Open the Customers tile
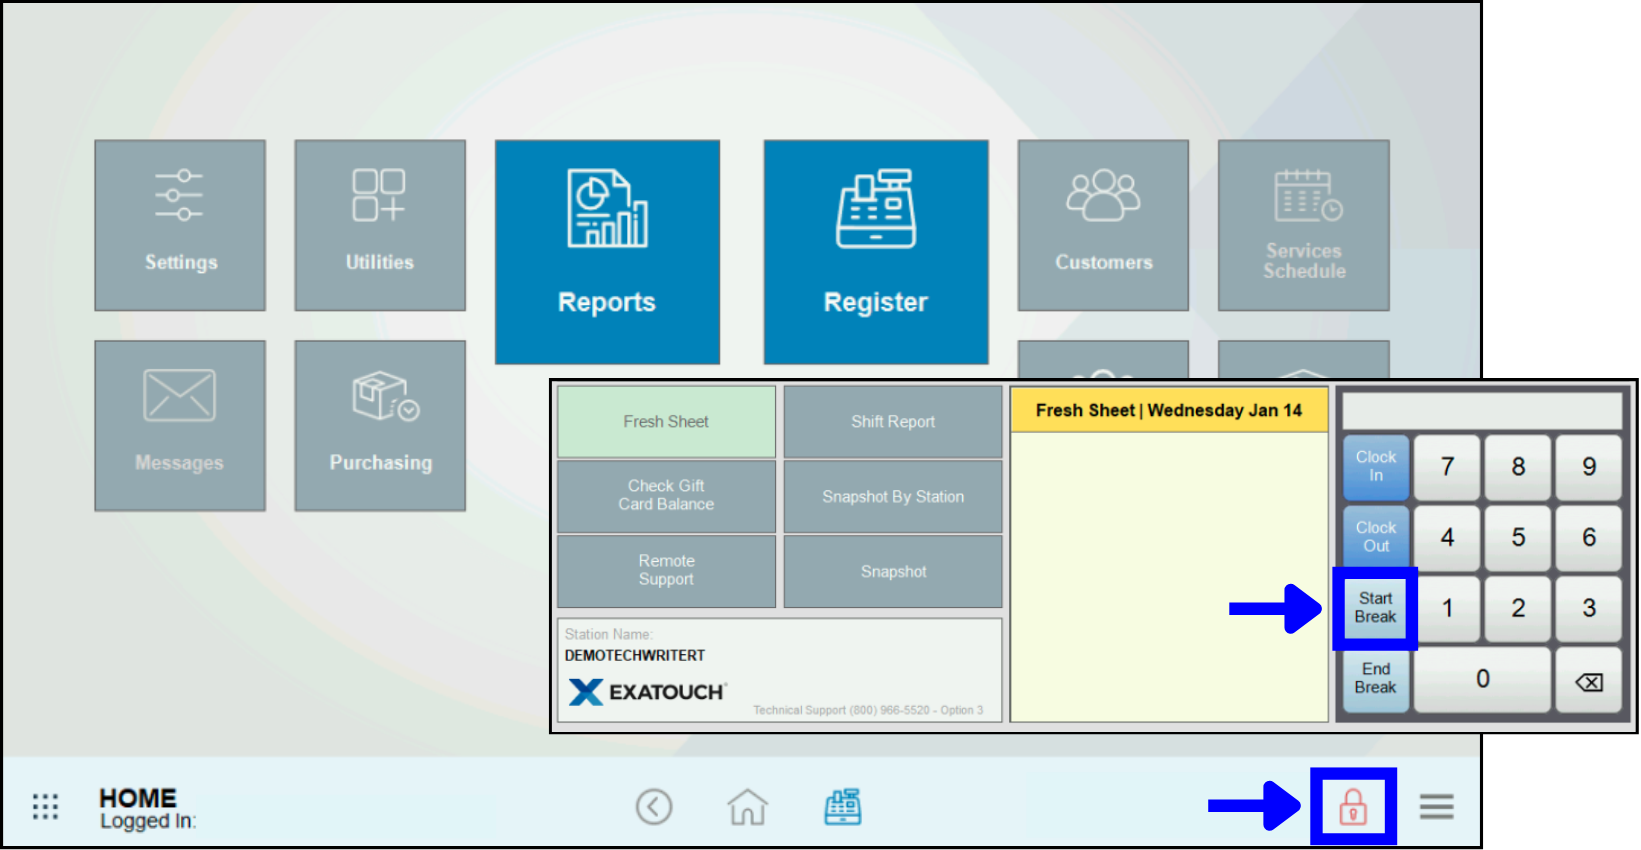Viewport: 1641px width, 850px height. (x=1103, y=225)
